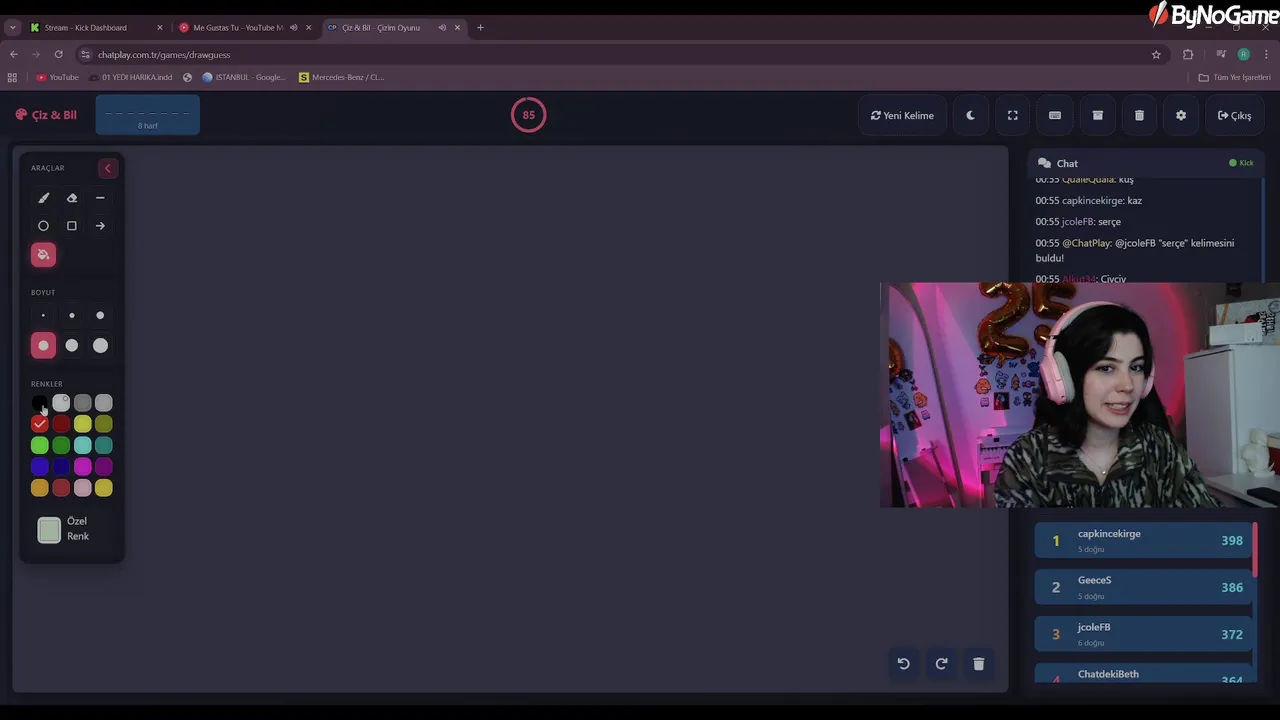Click jcoleFB leaderboard row
1280x720 pixels.
(x=1144, y=634)
